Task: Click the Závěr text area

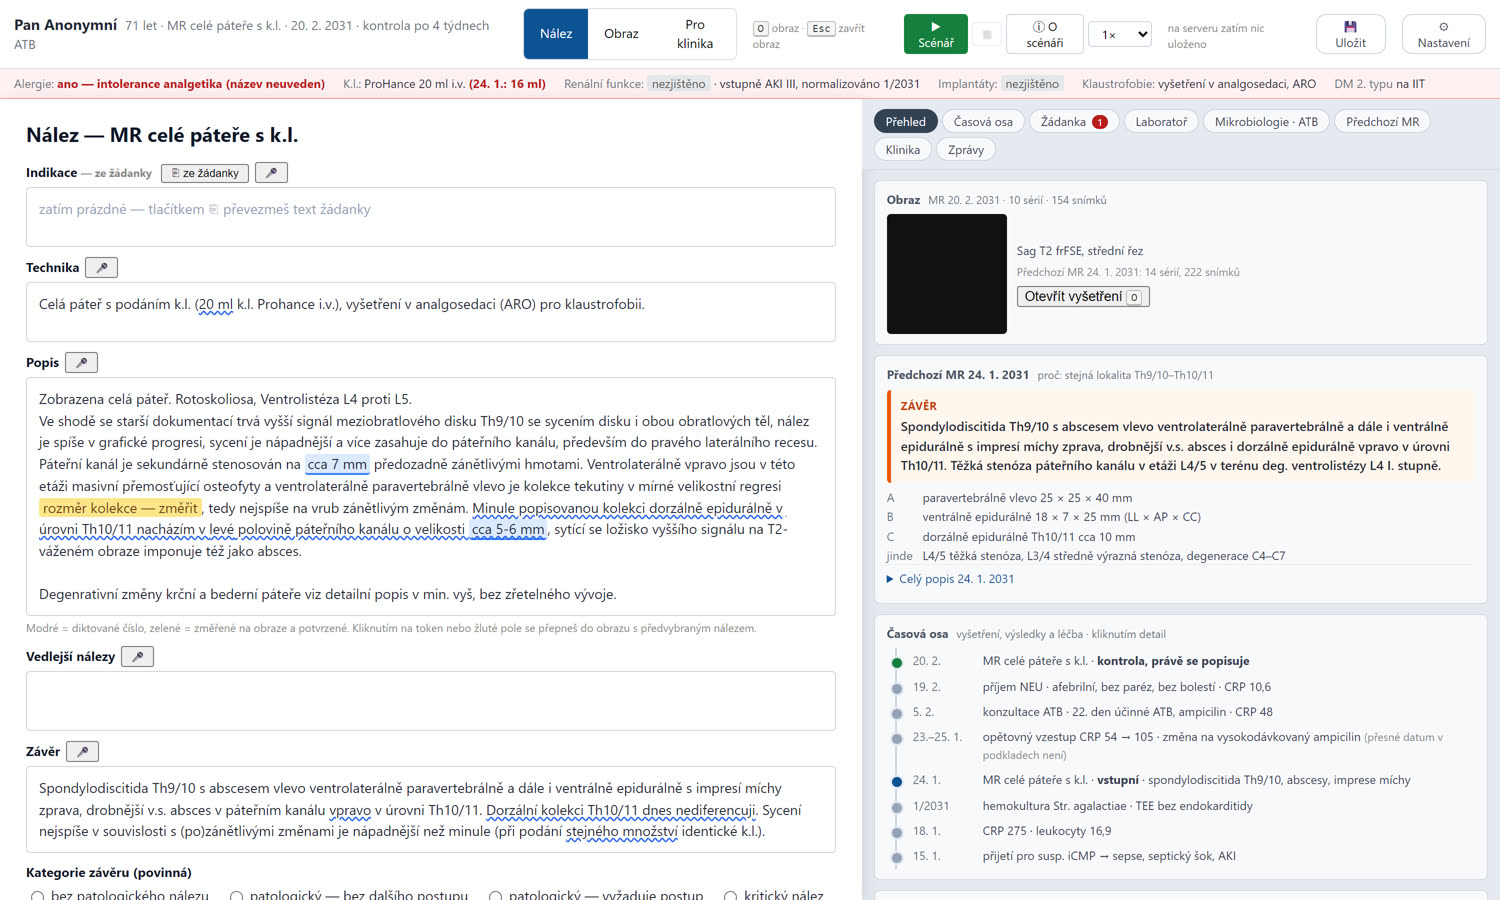Action: click(431, 810)
